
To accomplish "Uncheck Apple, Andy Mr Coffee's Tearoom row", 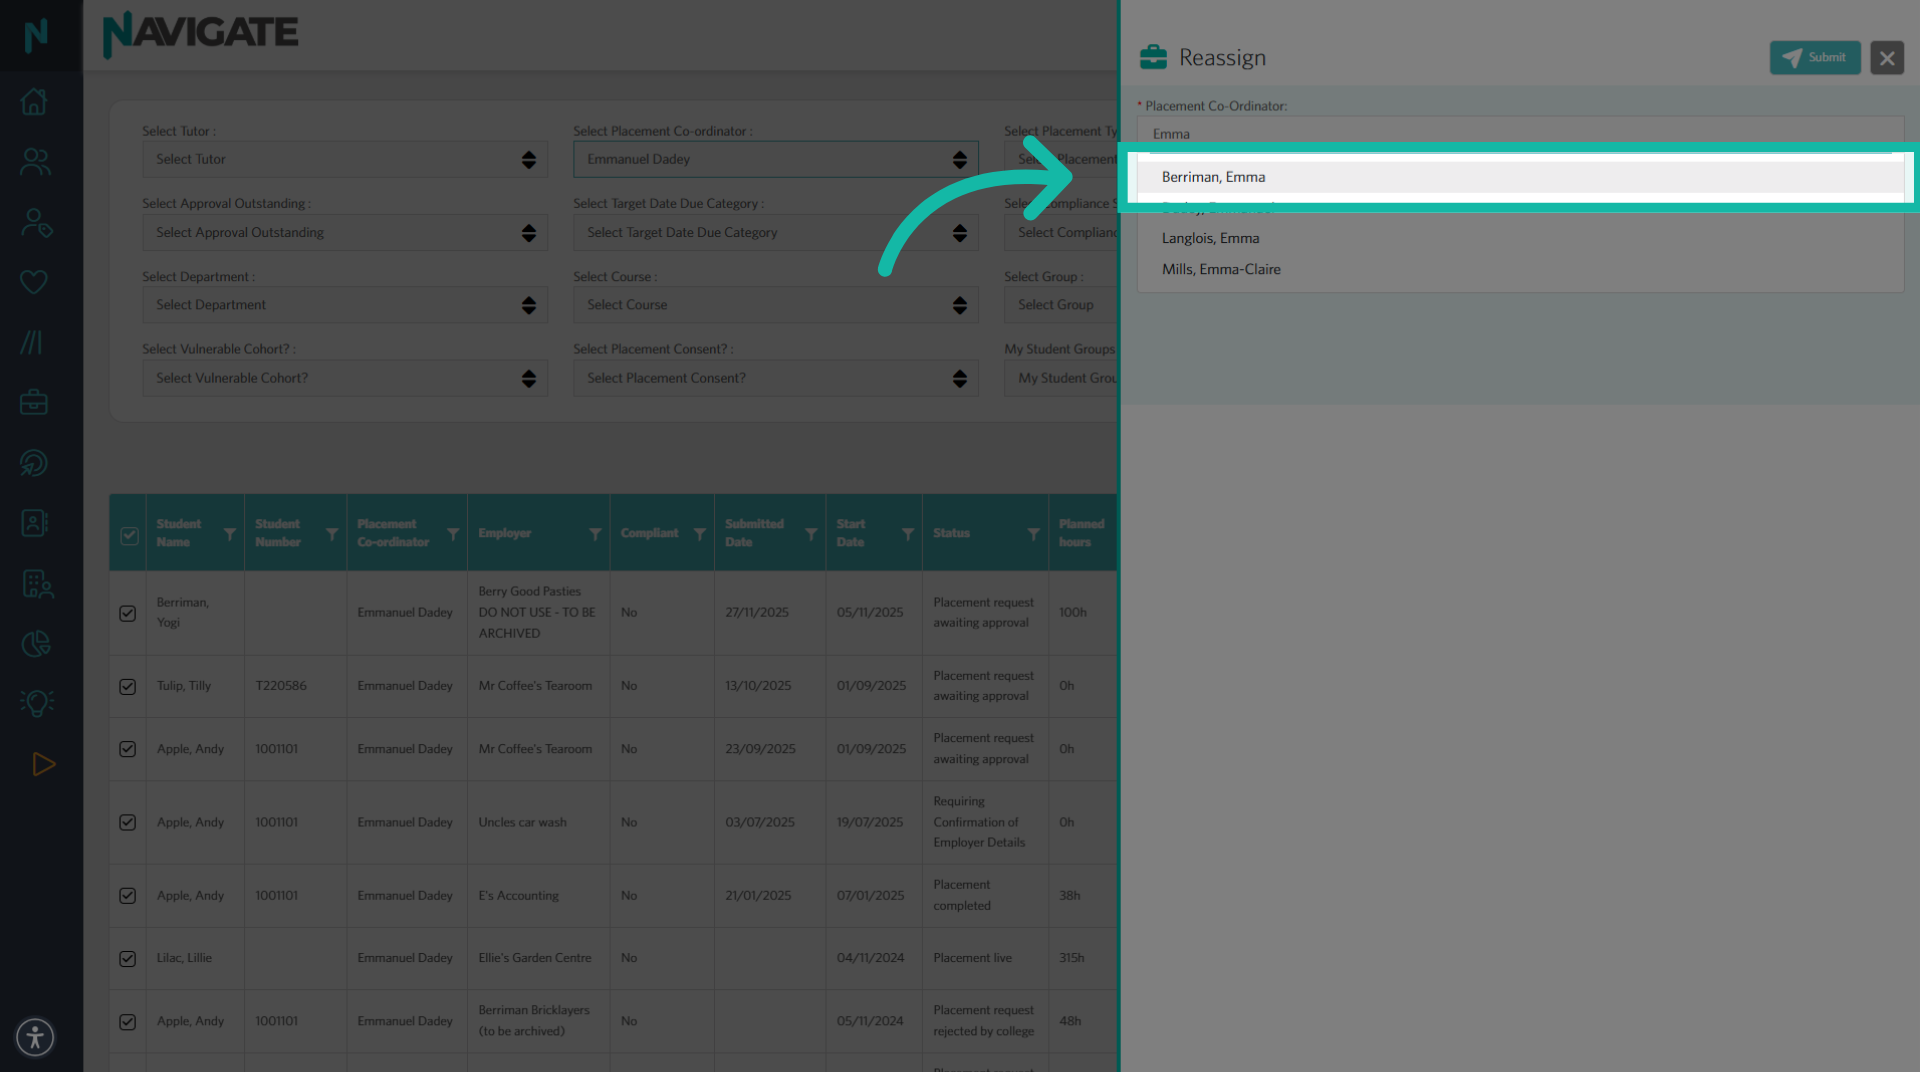I will (127, 749).
